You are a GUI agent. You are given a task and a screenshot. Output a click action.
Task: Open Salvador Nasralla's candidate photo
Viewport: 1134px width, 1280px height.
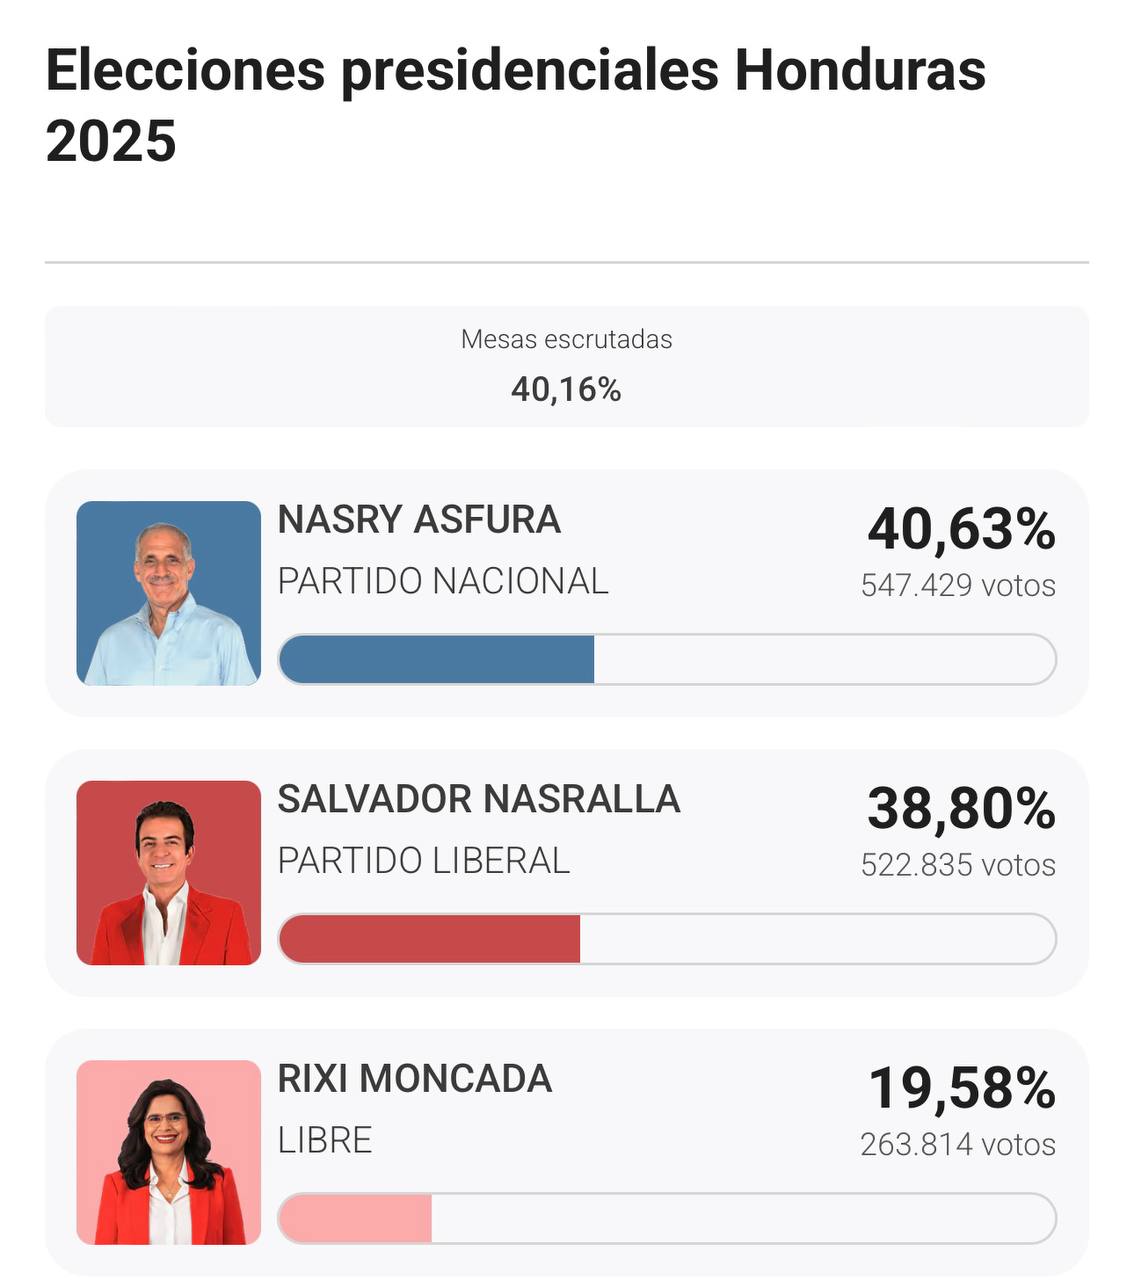coord(168,873)
